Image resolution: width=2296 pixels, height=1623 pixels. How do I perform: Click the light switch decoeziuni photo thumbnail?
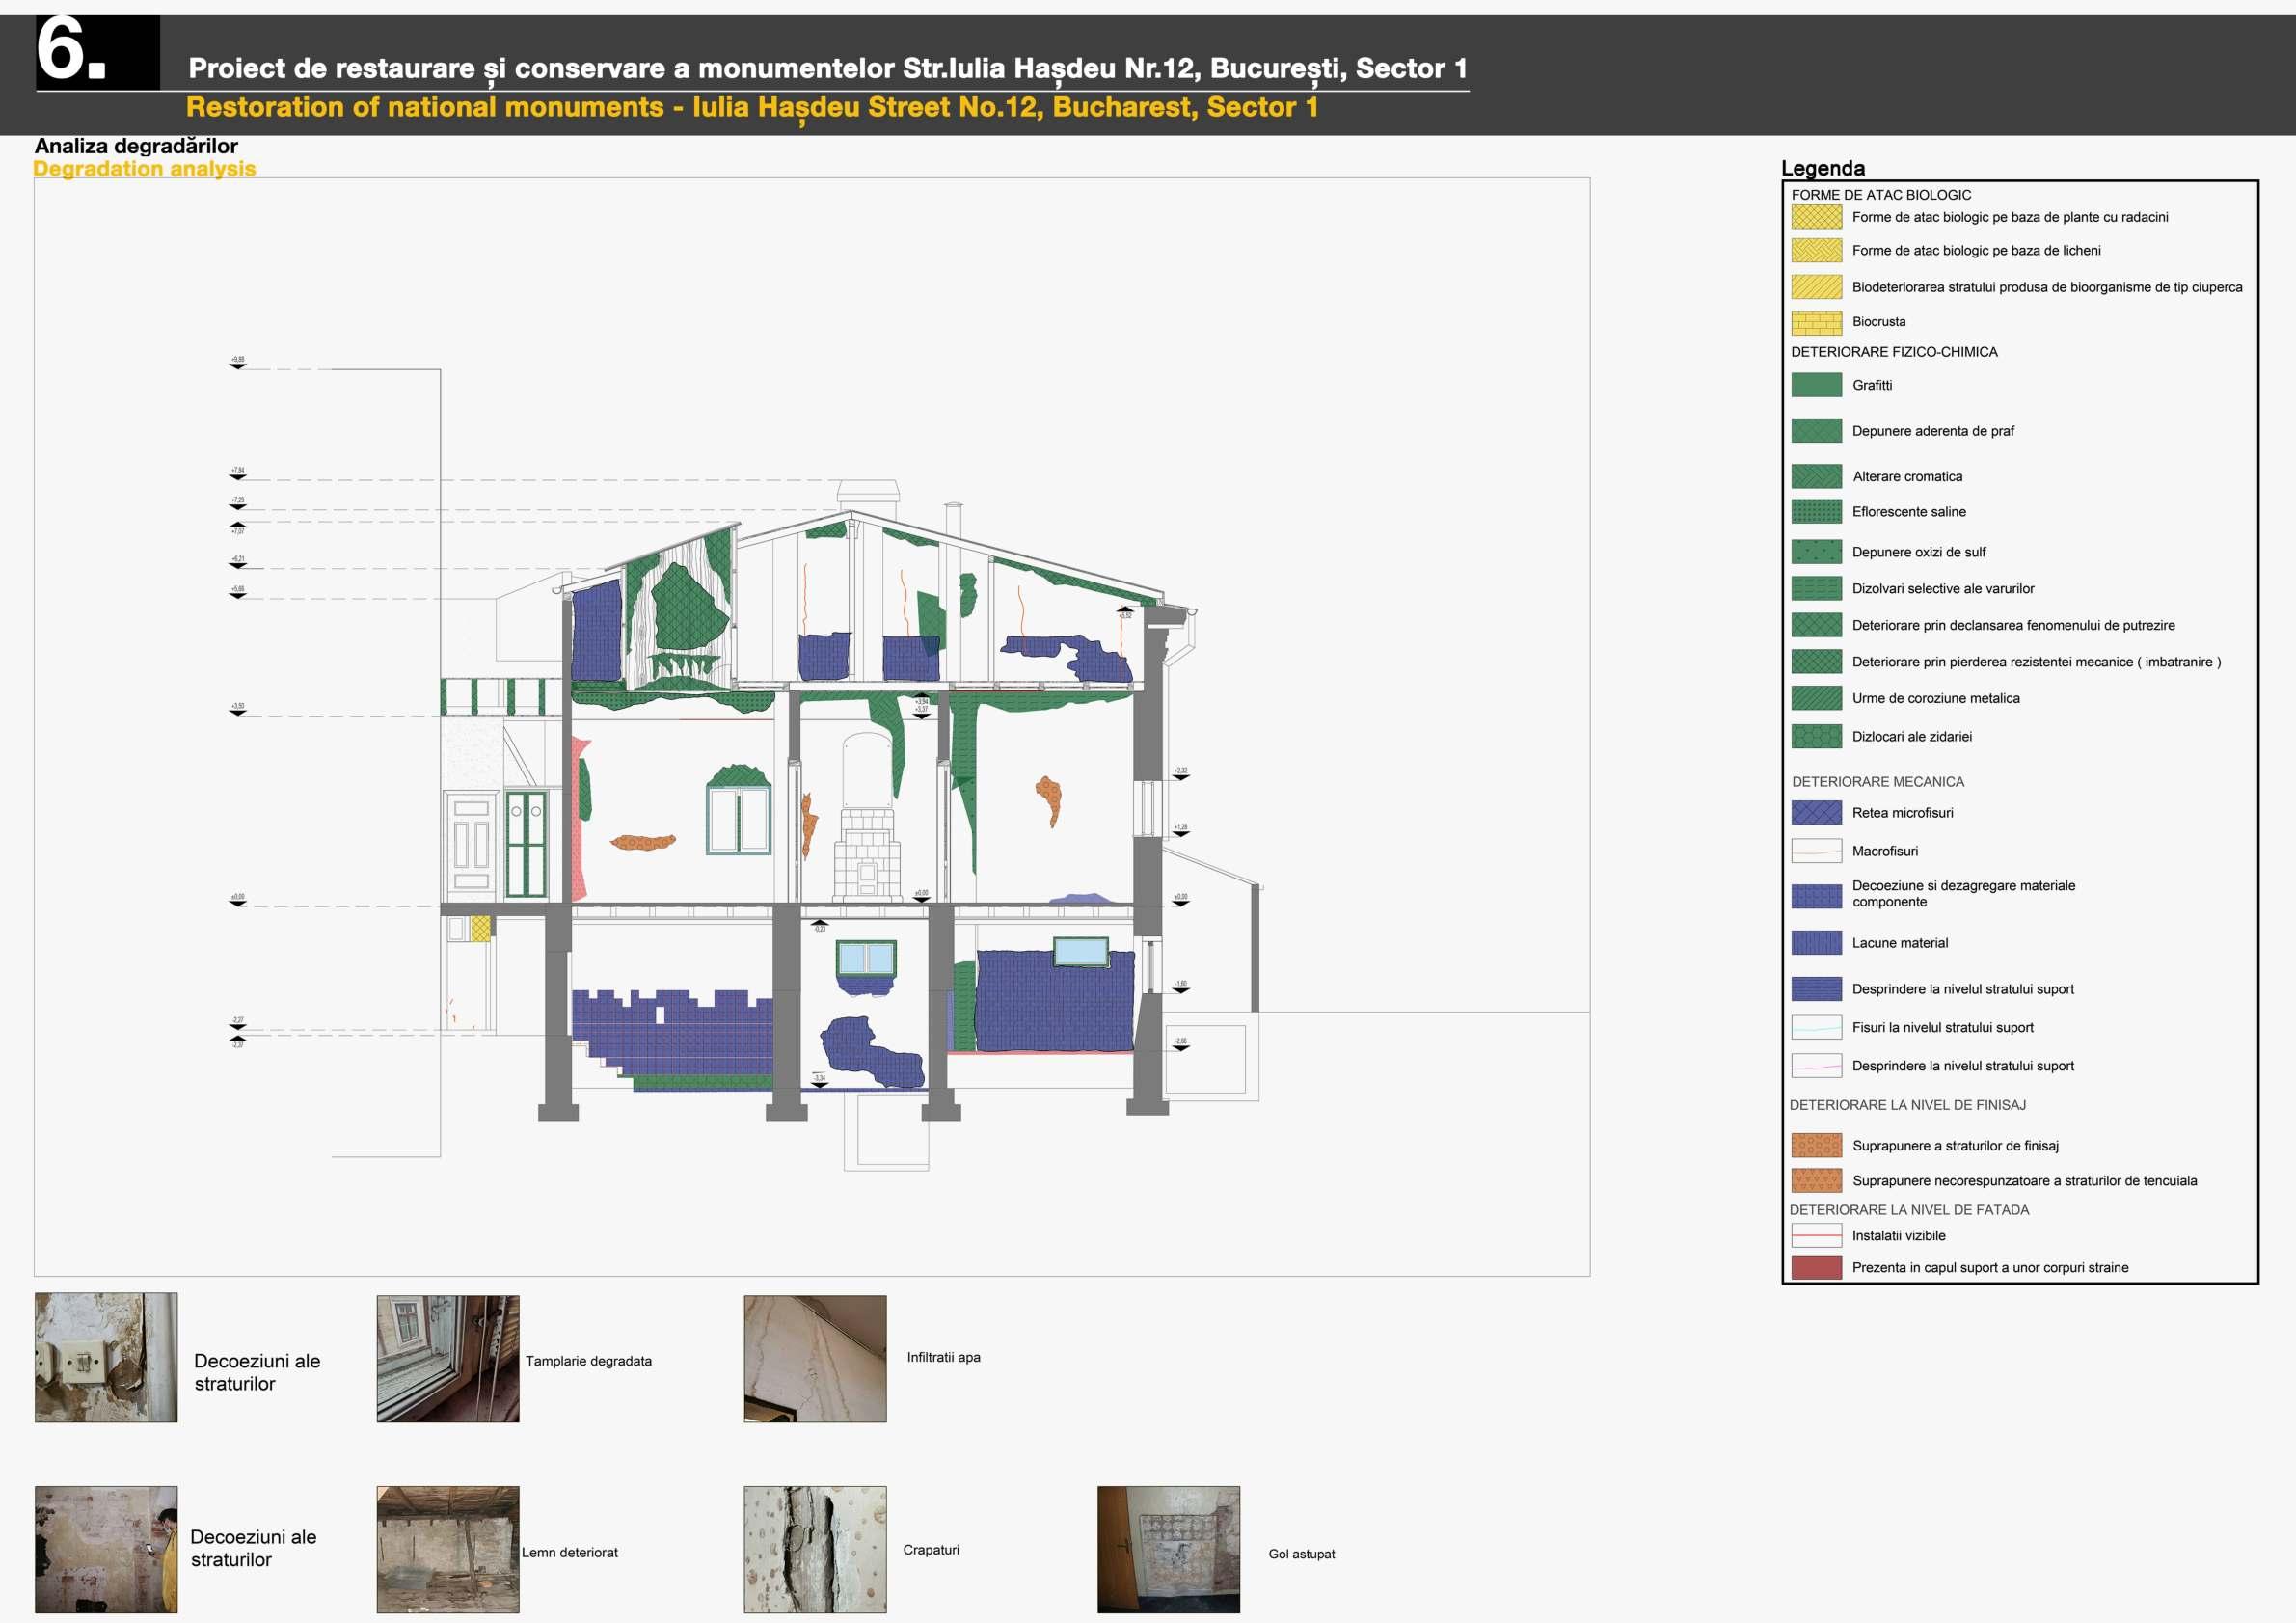point(106,1356)
